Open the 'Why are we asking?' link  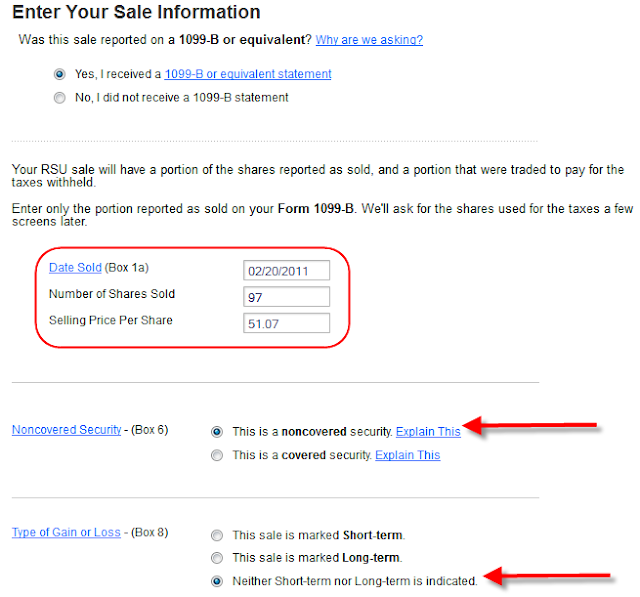pyautogui.click(x=369, y=40)
